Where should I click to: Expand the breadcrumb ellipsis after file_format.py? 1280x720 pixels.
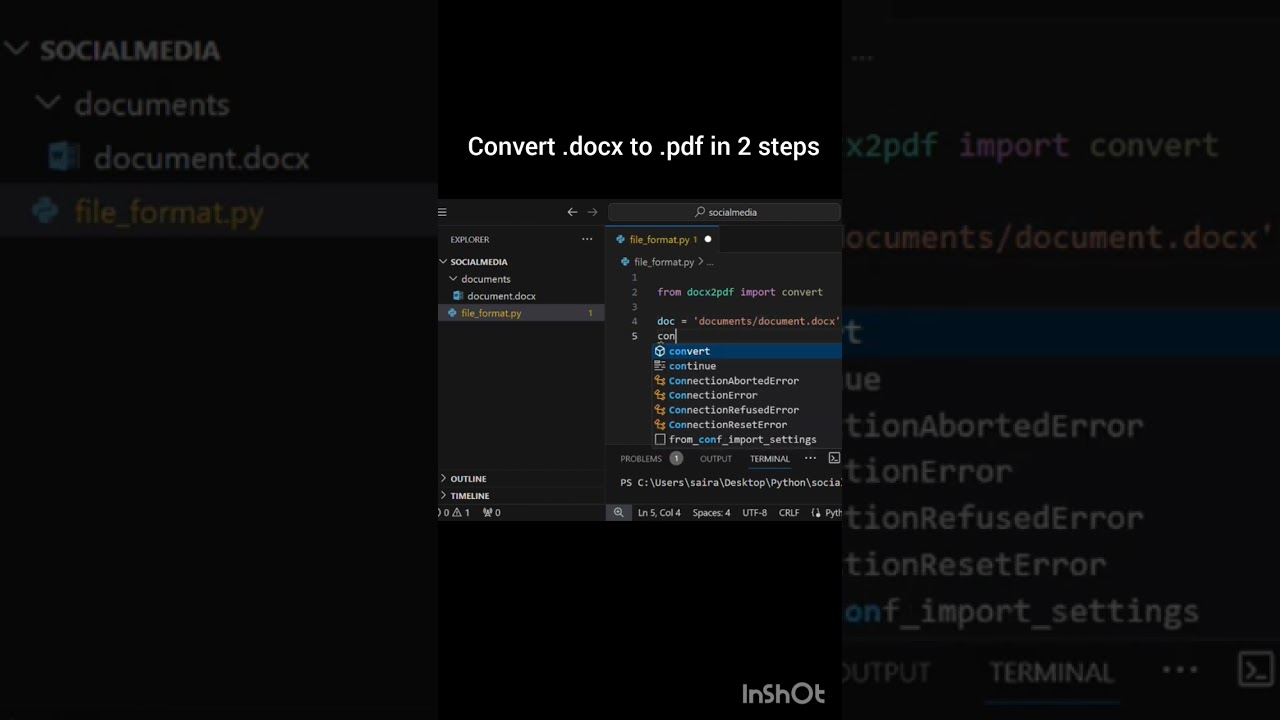(x=711, y=262)
